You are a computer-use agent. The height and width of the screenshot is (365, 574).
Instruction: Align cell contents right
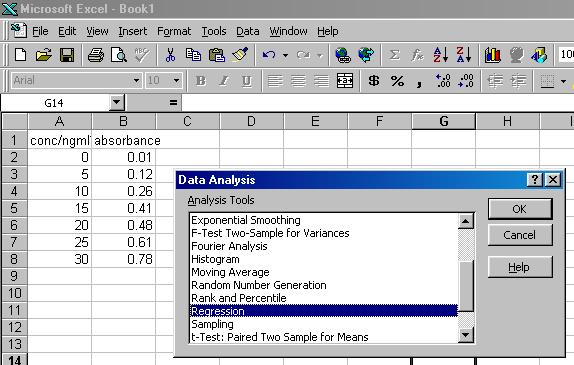pos(321,81)
